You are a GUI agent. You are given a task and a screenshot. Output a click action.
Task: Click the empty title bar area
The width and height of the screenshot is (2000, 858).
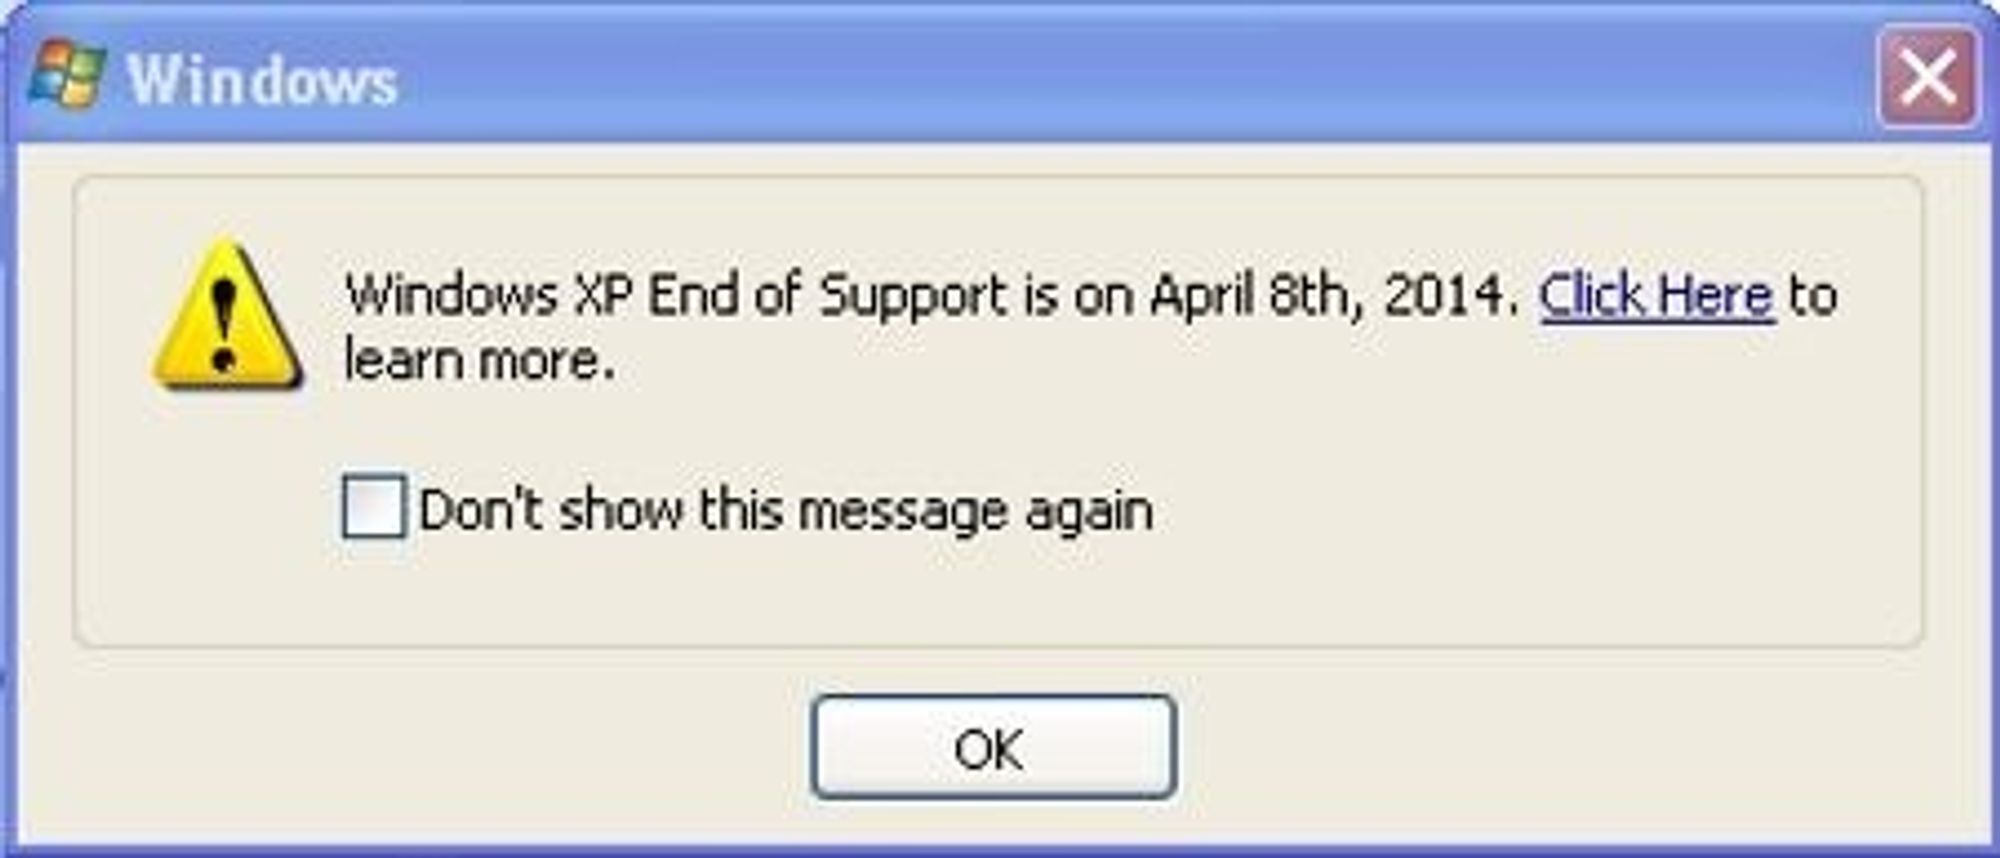(x=1130, y=78)
